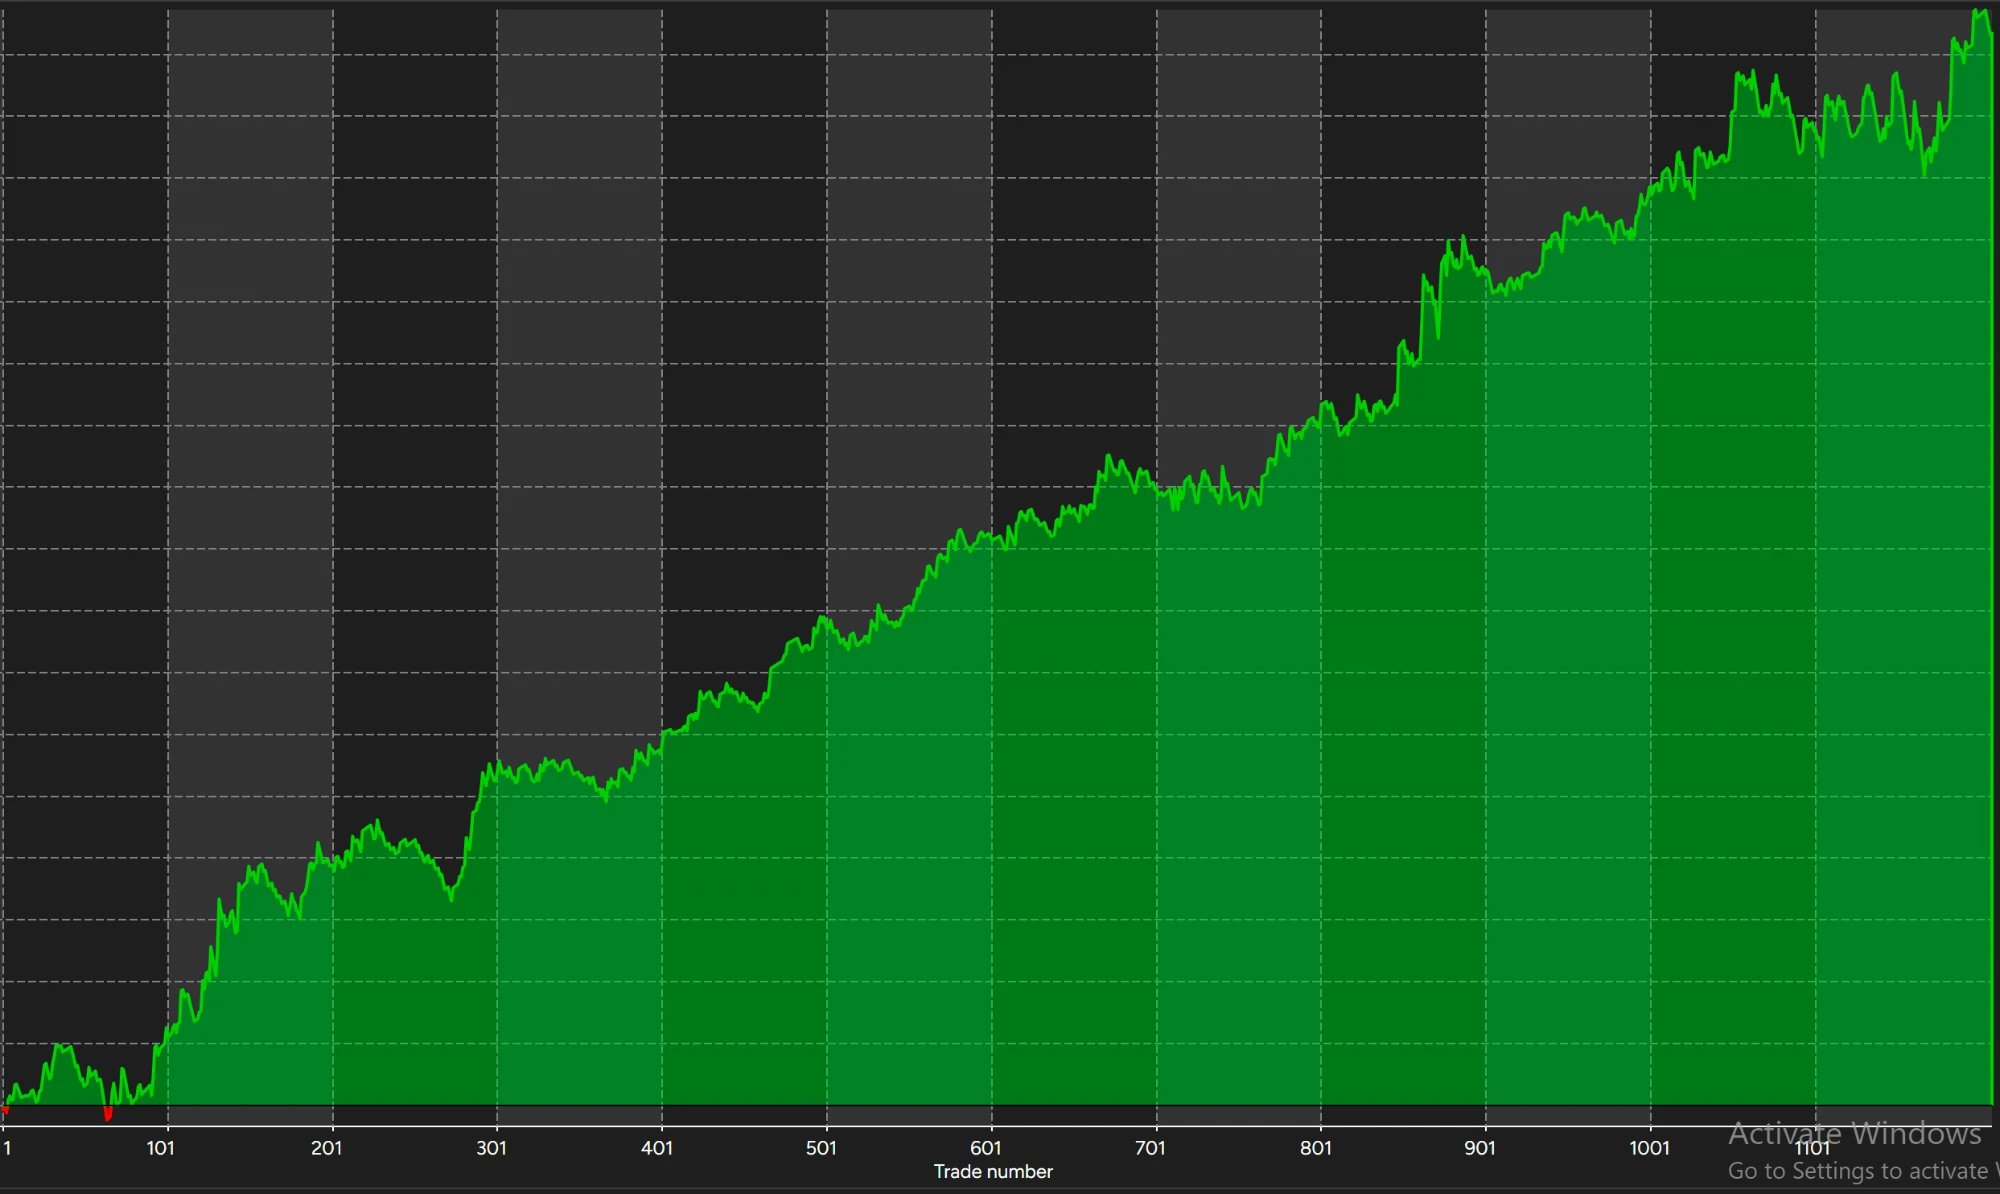Image resolution: width=2000 pixels, height=1194 pixels.
Task: Click the x-axis label 401
Action: click(657, 1148)
